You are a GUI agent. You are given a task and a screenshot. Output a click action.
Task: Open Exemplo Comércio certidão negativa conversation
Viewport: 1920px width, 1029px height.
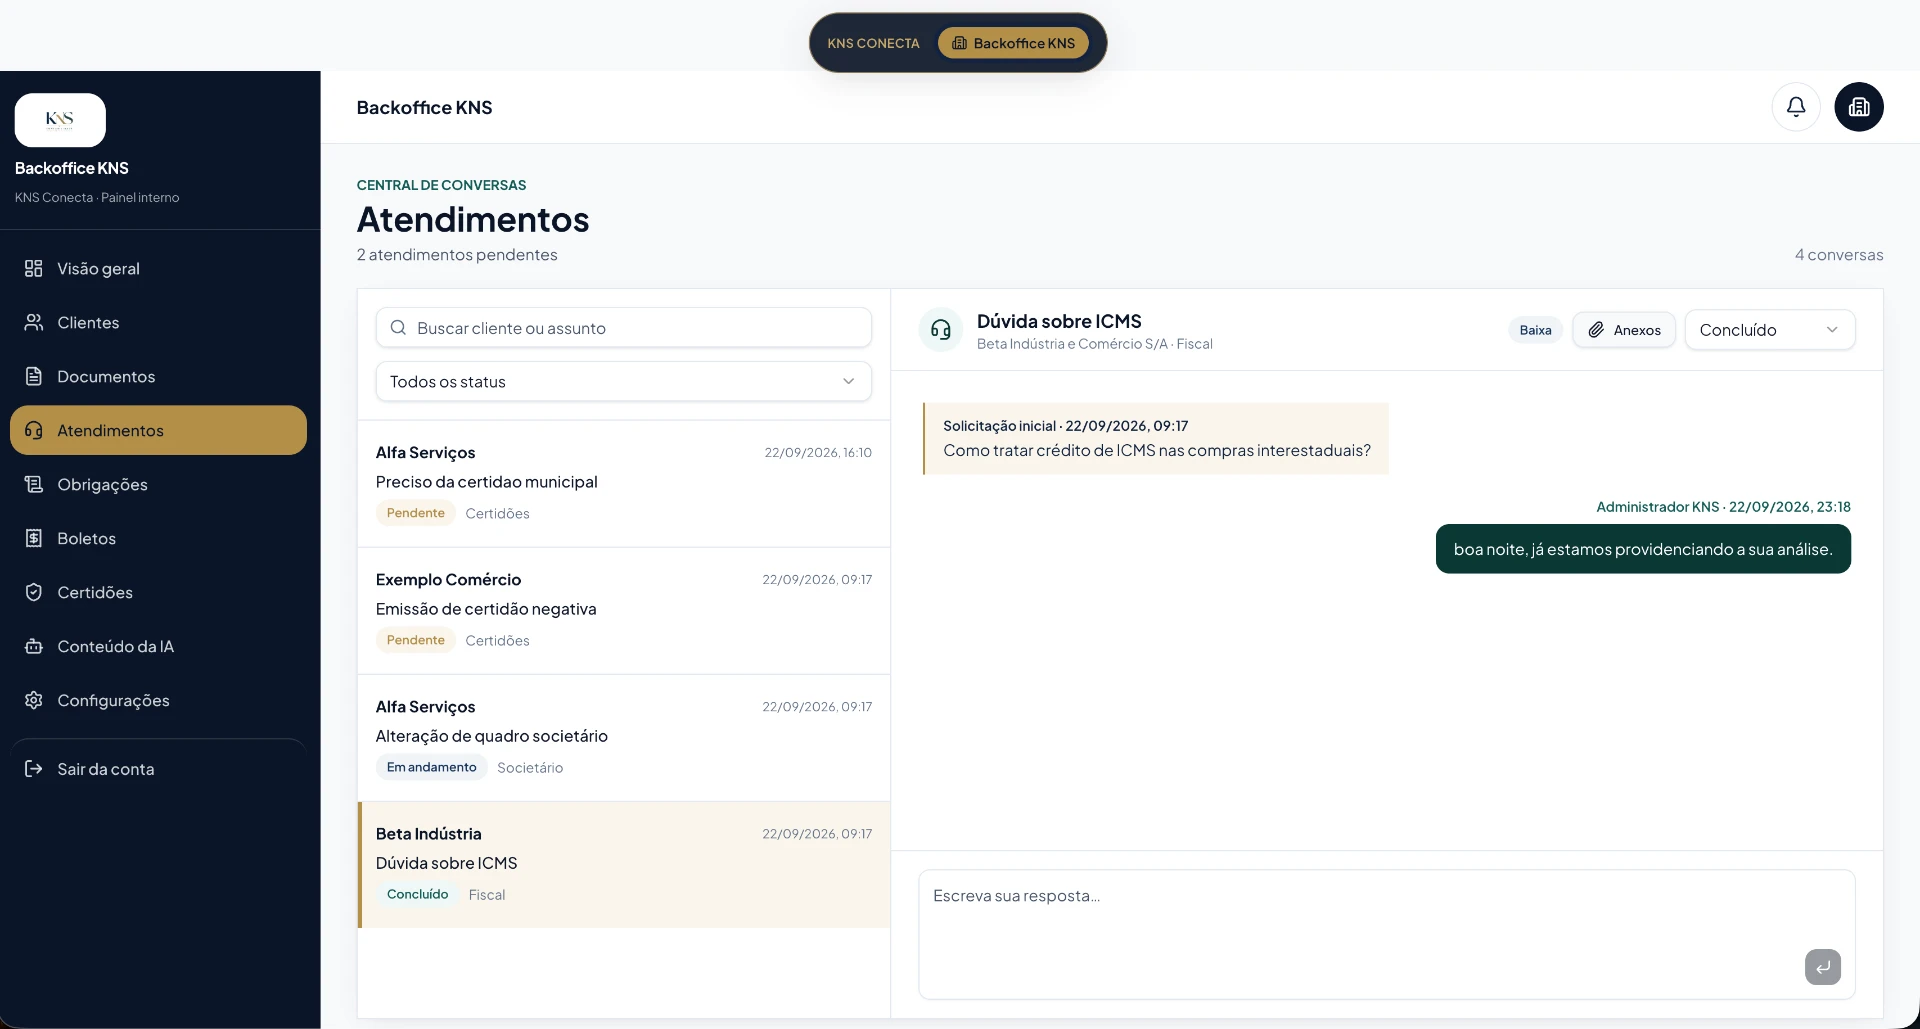(623, 610)
